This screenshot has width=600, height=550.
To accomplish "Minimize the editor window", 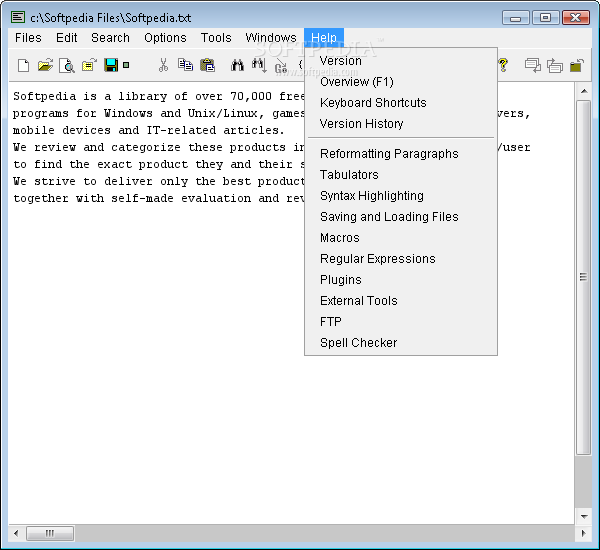I will pos(515,18).
